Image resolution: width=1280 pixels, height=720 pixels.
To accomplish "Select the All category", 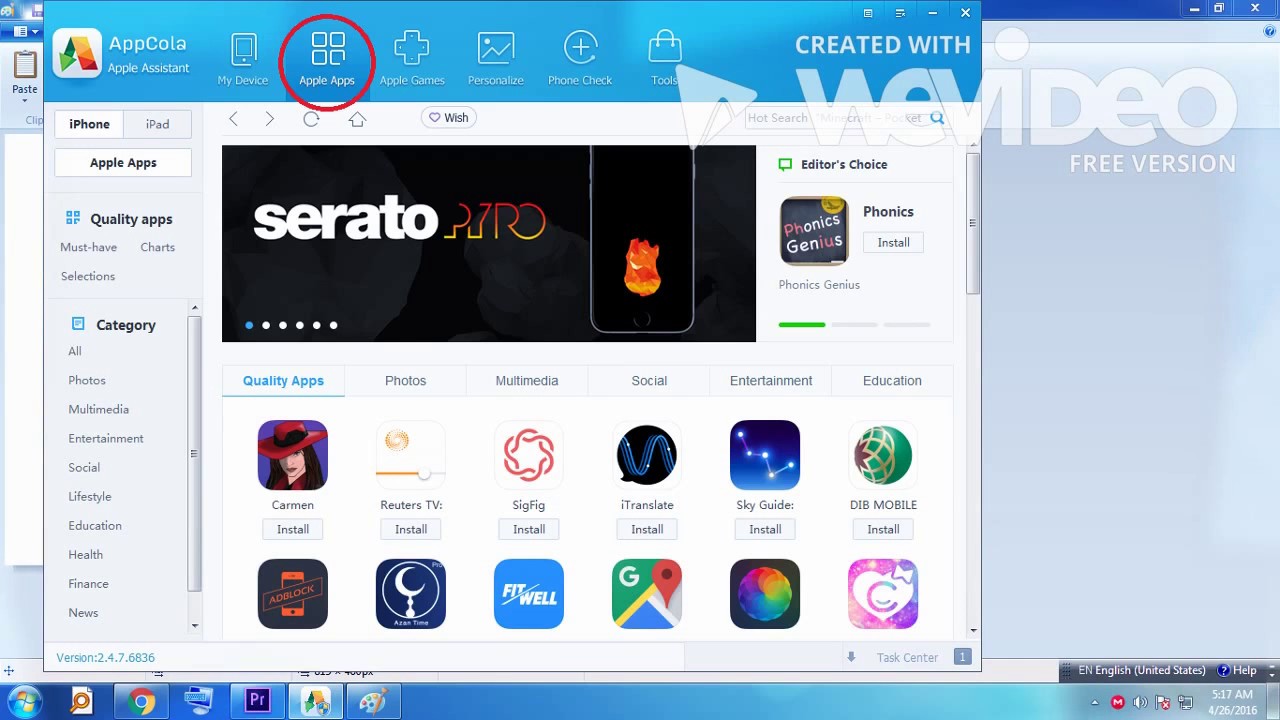I will 75,351.
